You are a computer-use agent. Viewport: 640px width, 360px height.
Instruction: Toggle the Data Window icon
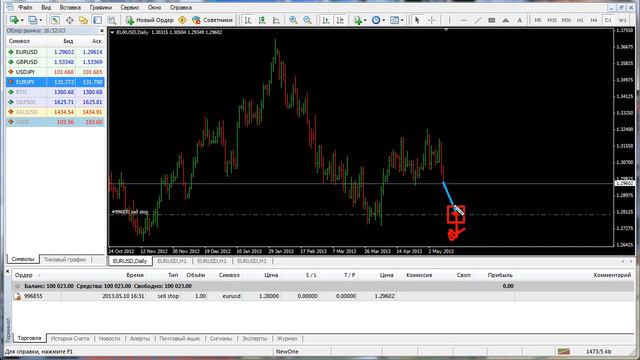pyautogui.click(x=69, y=20)
